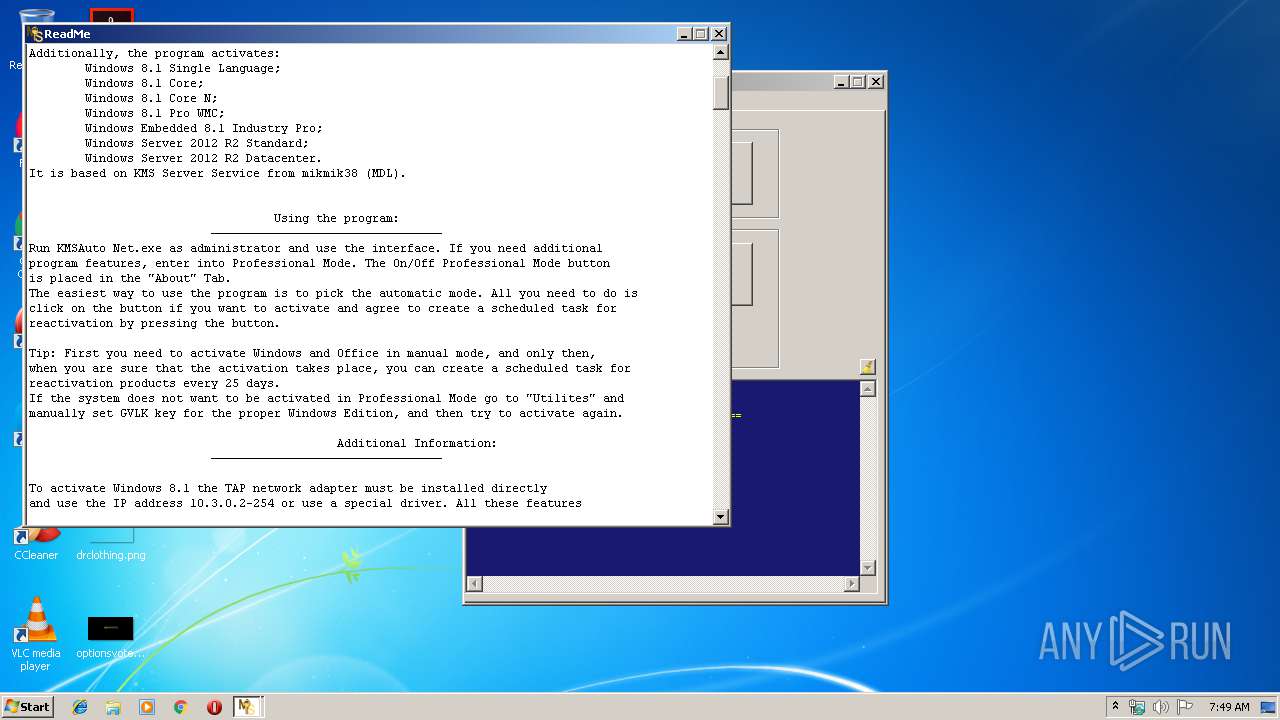
Task: Select the drclothing.png desktop file
Action: 110,546
